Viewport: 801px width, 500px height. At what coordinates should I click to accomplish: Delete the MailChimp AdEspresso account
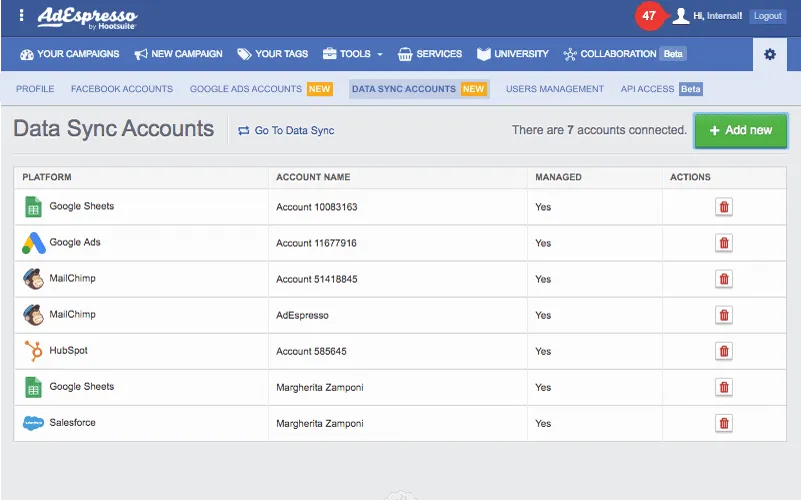[x=724, y=315]
